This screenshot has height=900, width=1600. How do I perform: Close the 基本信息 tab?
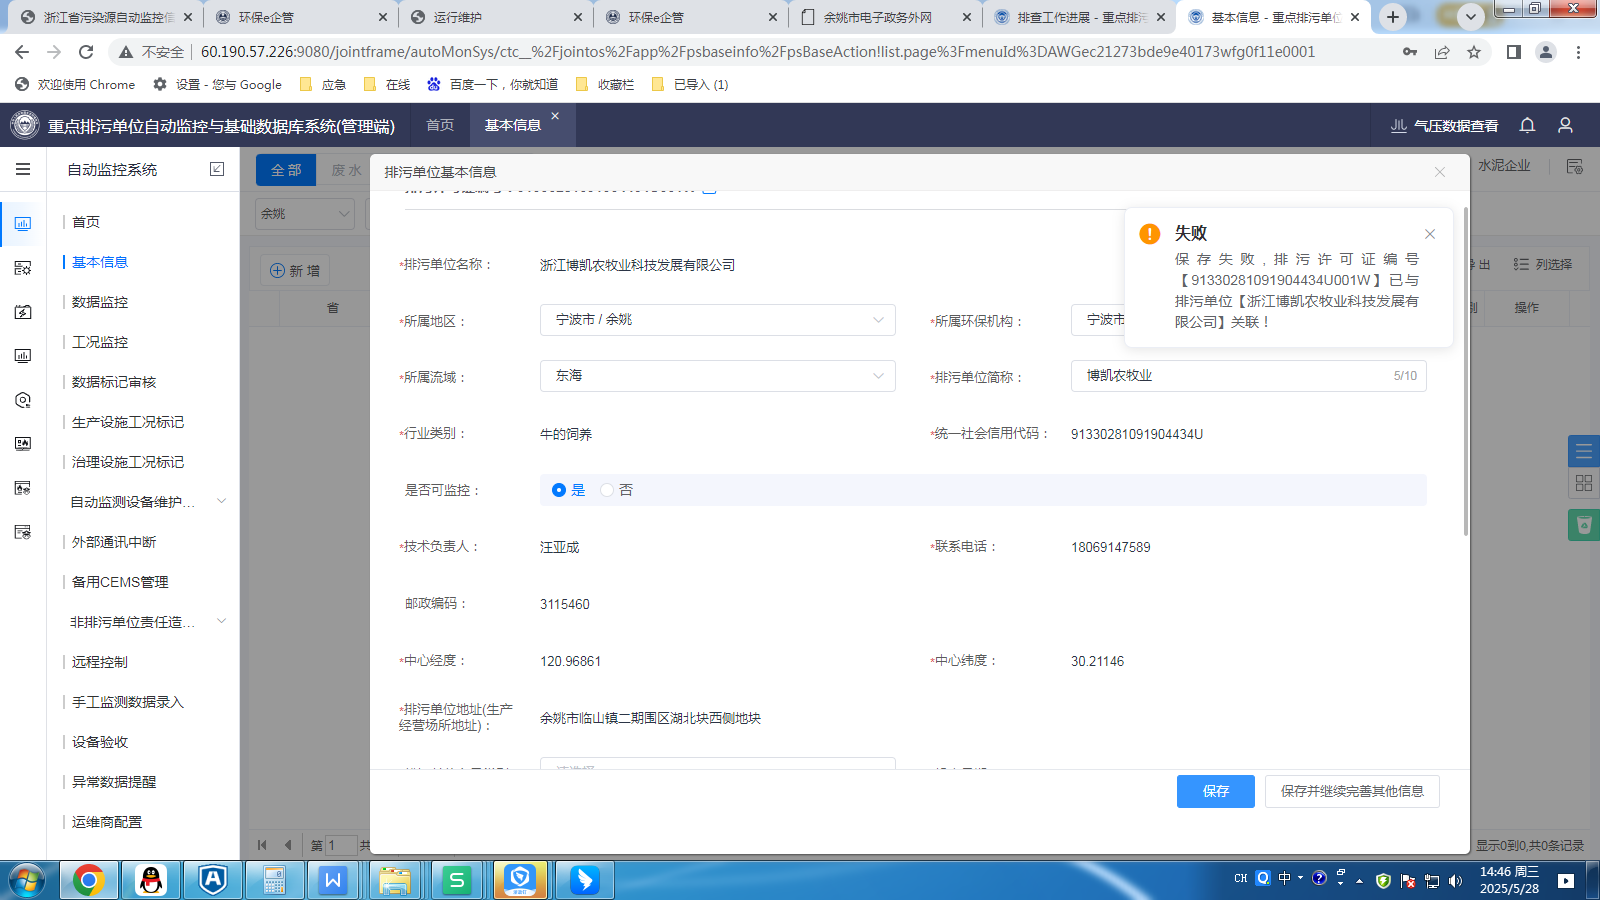pos(555,116)
